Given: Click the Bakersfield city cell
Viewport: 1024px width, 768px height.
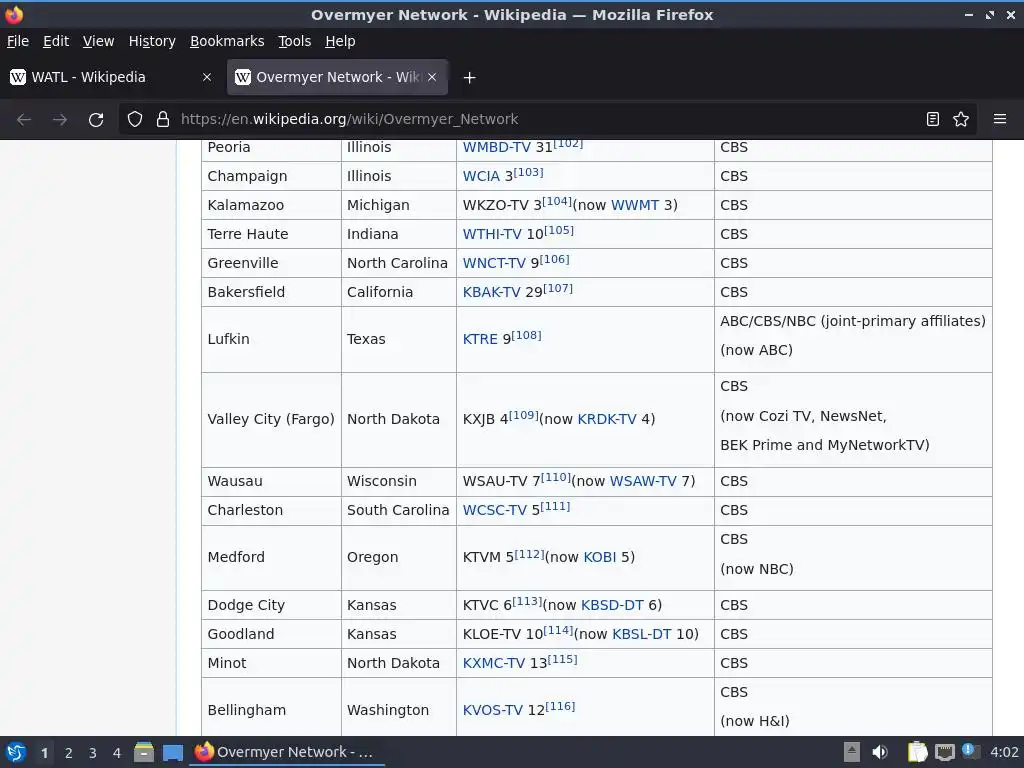Looking at the screenshot, I should (x=271, y=292).
